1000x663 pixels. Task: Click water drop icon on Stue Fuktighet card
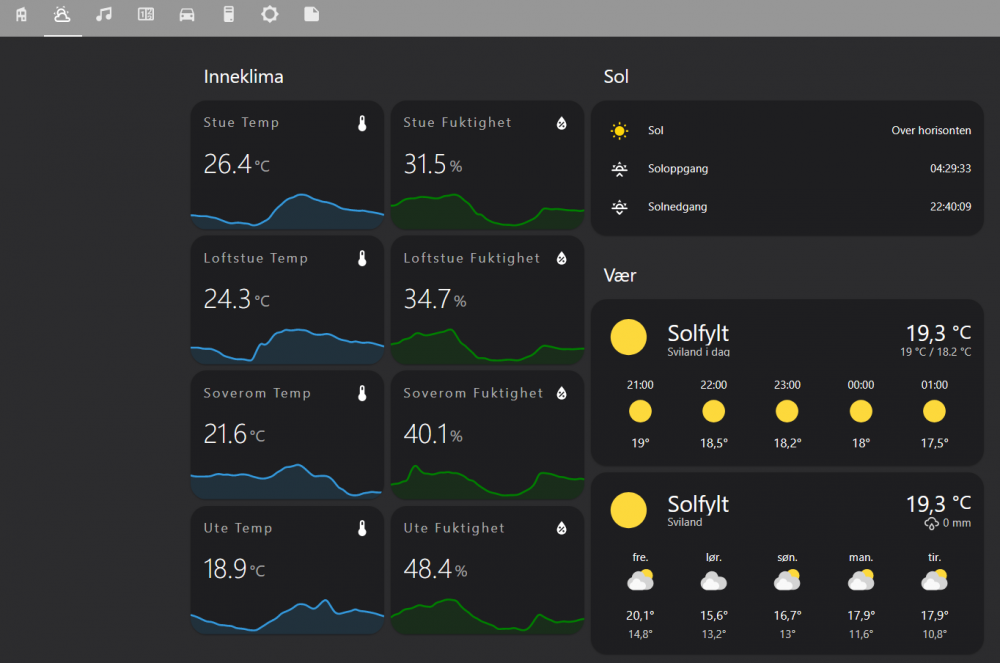pos(562,124)
